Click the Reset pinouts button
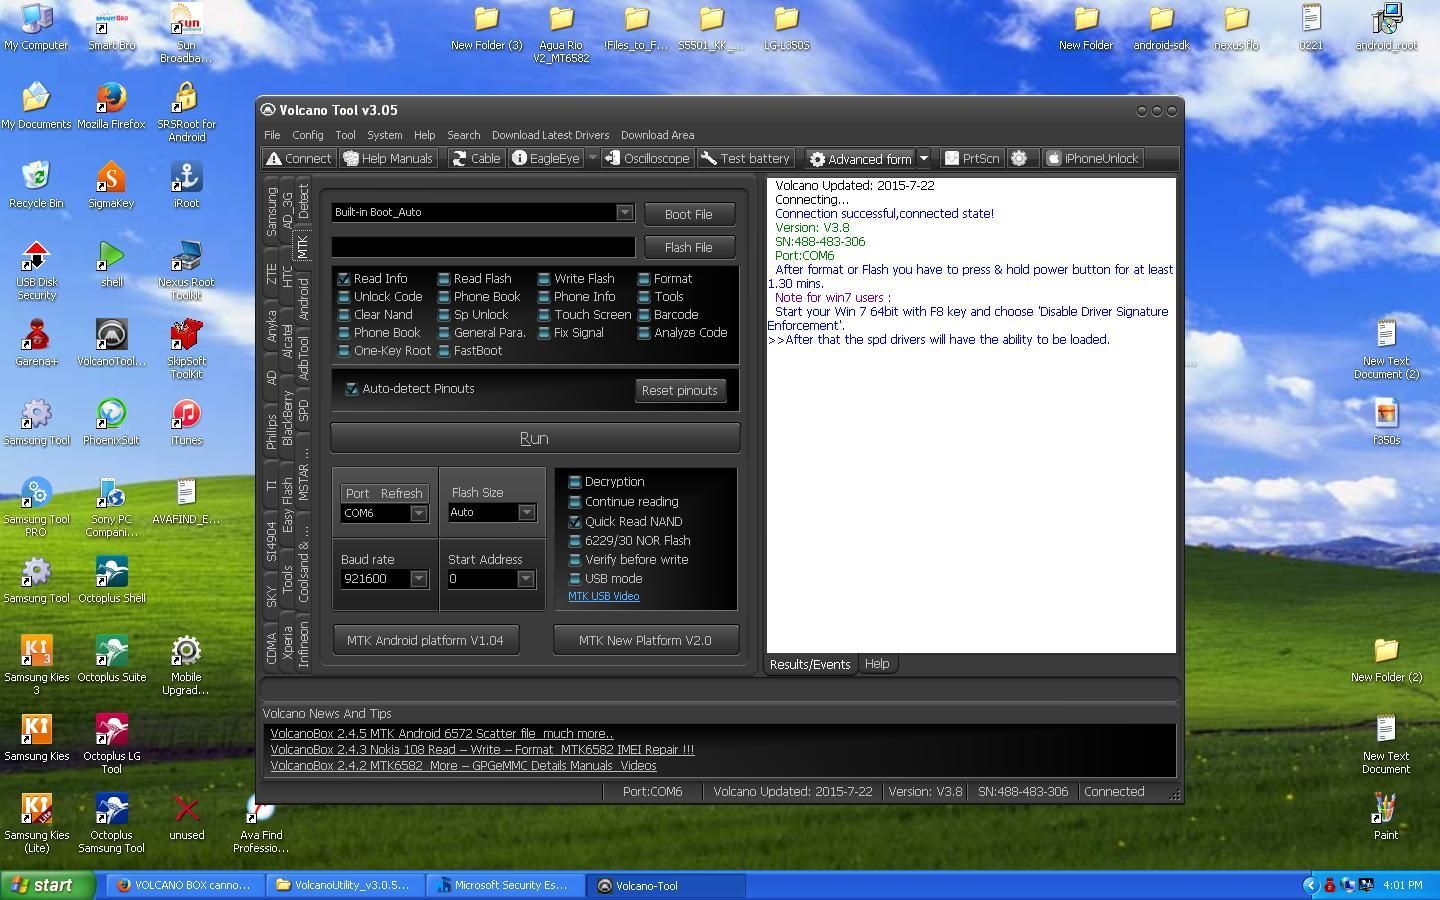Screen dimensions: 1440x900 click(680, 390)
